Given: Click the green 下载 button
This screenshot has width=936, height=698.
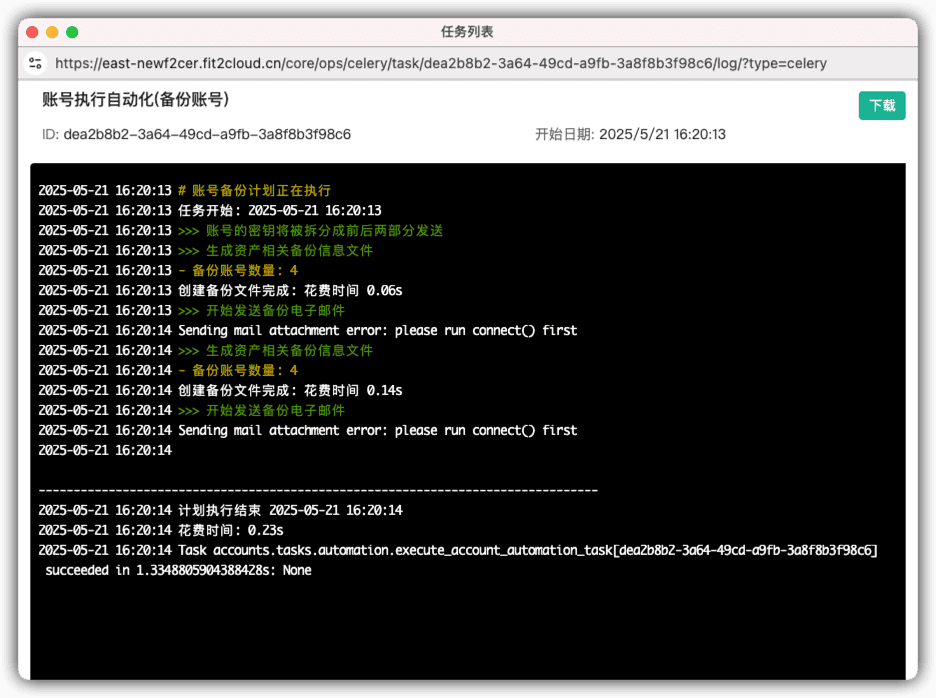Looking at the screenshot, I should pos(882,106).
